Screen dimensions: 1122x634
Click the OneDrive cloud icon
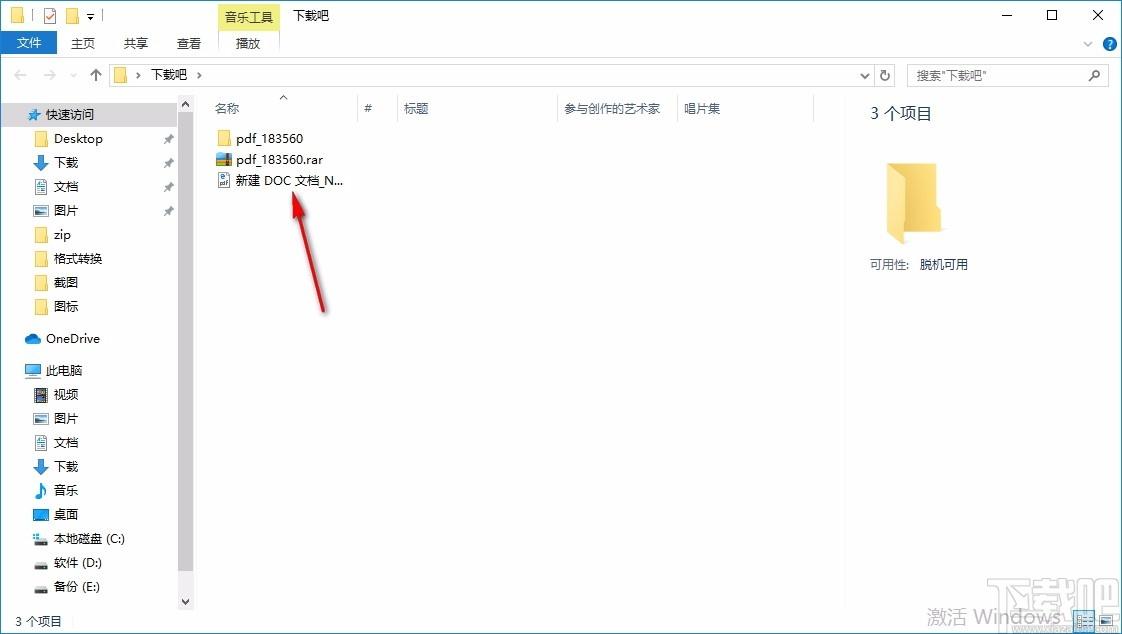(x=33, y=338)
